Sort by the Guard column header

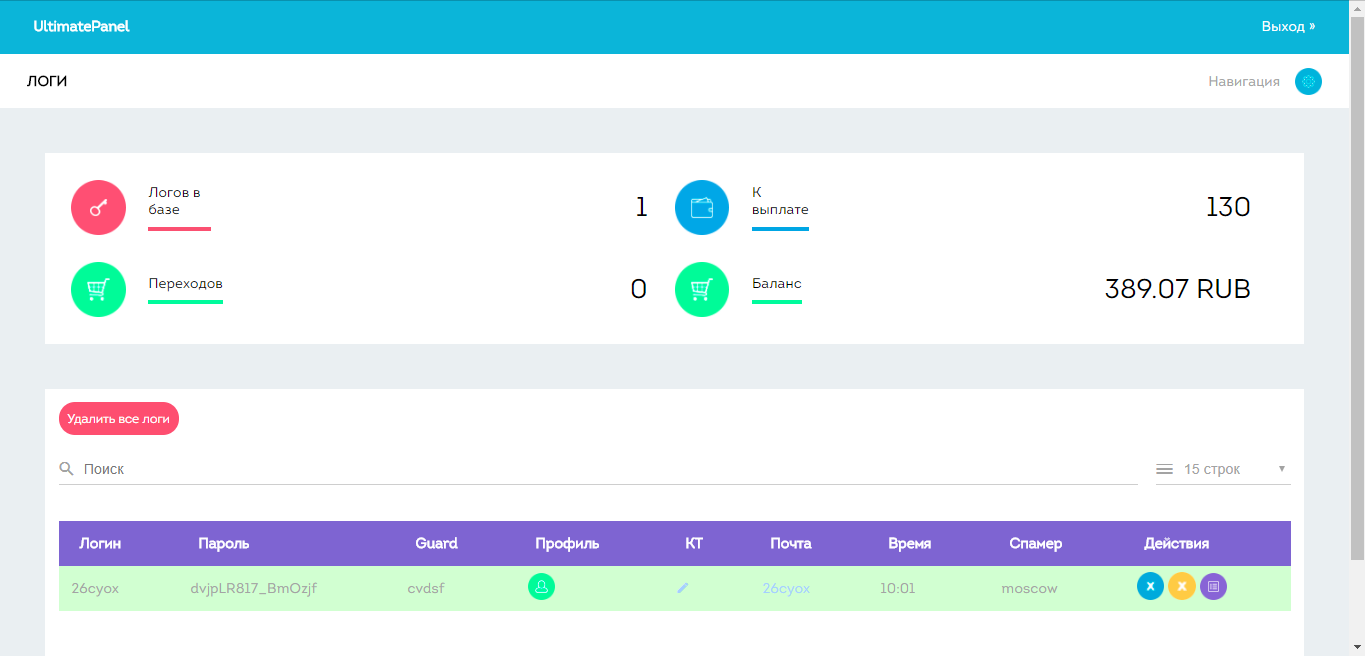436,543
